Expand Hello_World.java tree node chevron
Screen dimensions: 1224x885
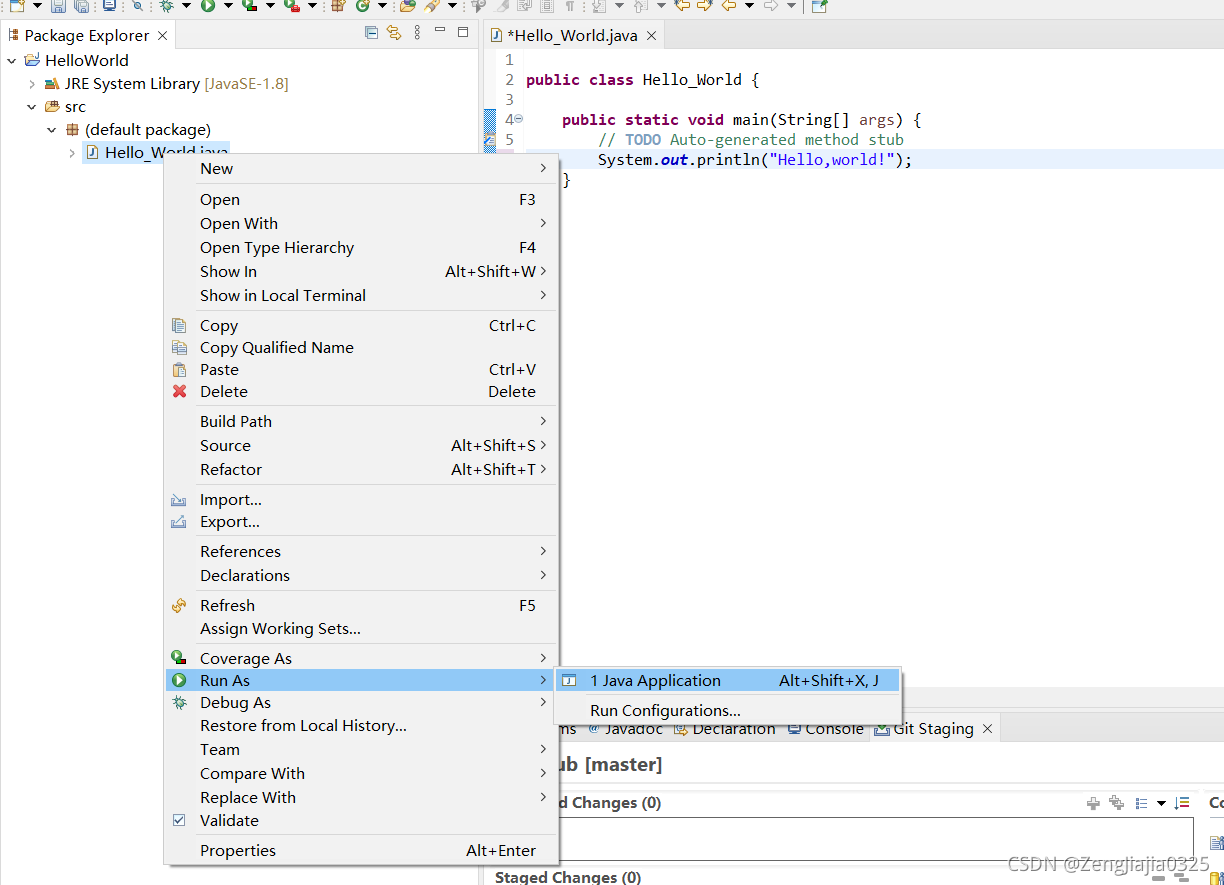(x=72, y=153)
